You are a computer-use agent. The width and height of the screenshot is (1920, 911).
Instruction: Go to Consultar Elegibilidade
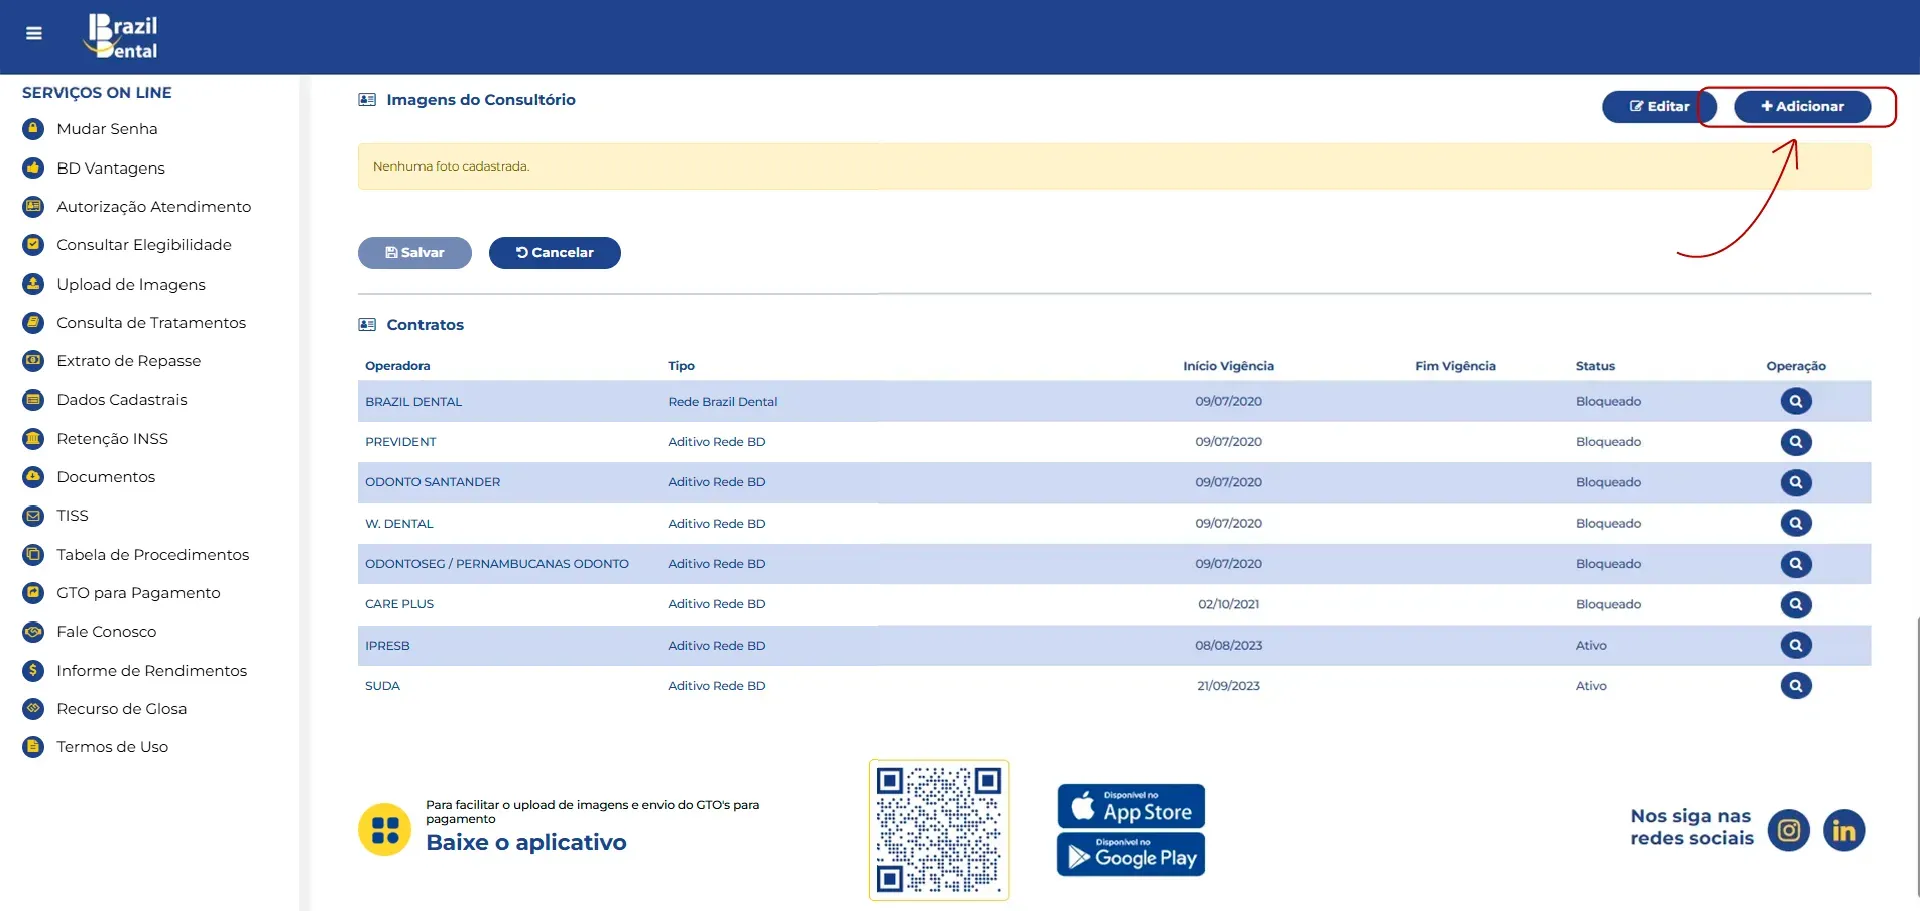coord(144,245)
